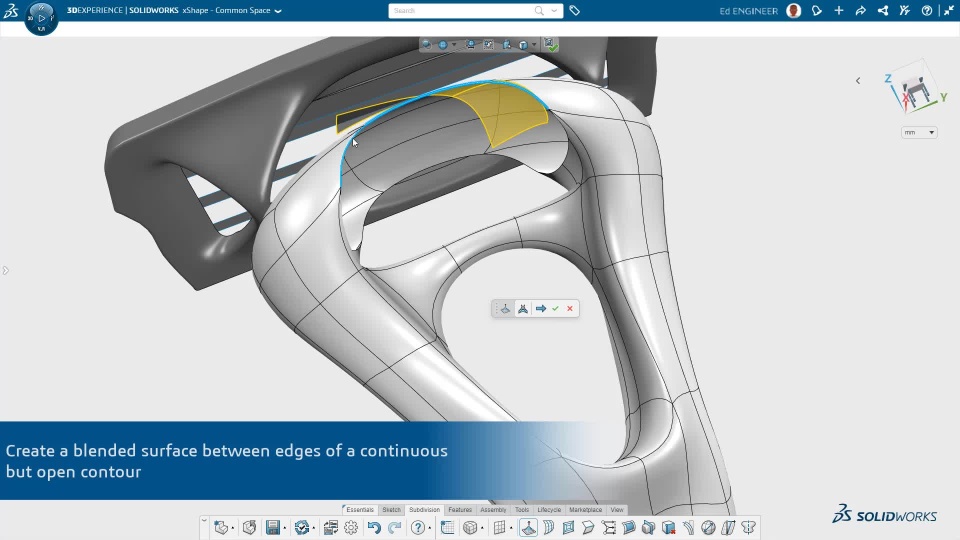Click the Save floppy disk icon

click(272, 527)
